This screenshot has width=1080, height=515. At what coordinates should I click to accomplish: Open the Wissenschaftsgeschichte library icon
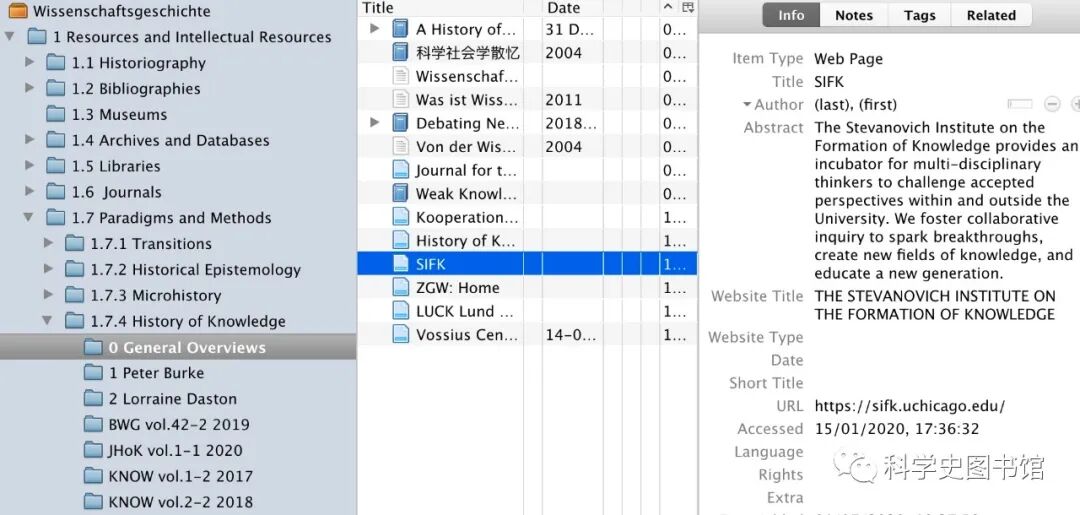pos(18,11)
